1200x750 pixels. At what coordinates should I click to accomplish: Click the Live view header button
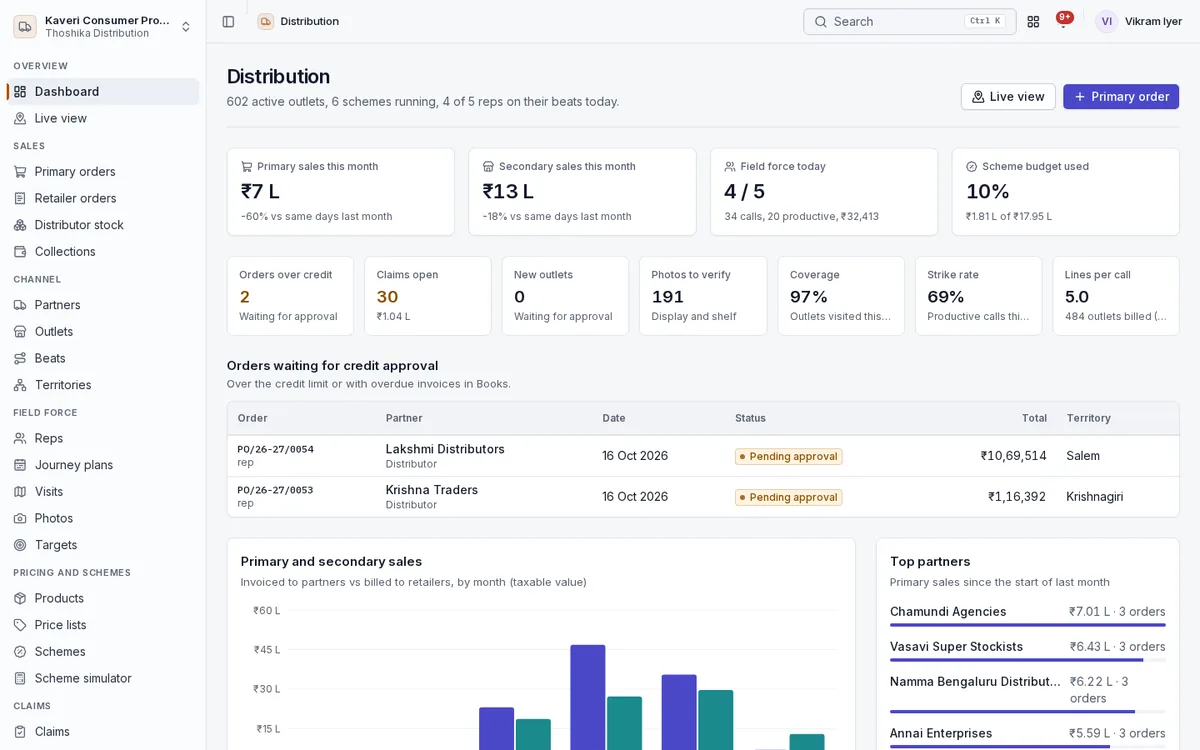point(1008,97)
